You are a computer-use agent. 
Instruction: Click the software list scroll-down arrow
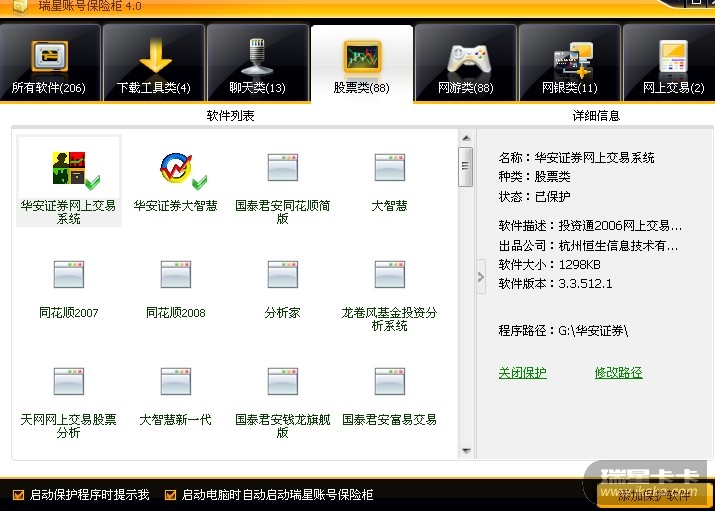466,451
